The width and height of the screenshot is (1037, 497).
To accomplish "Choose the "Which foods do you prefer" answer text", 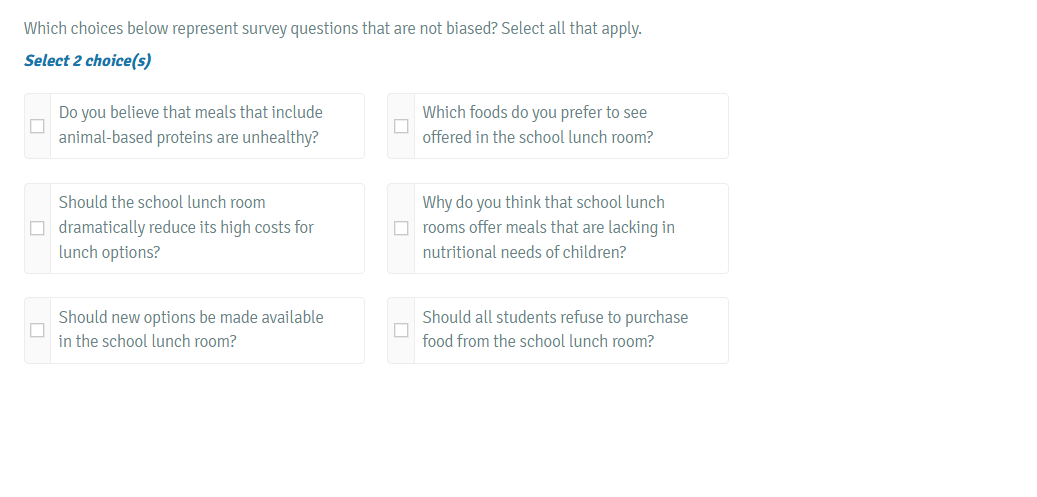I will pos(534,113).
